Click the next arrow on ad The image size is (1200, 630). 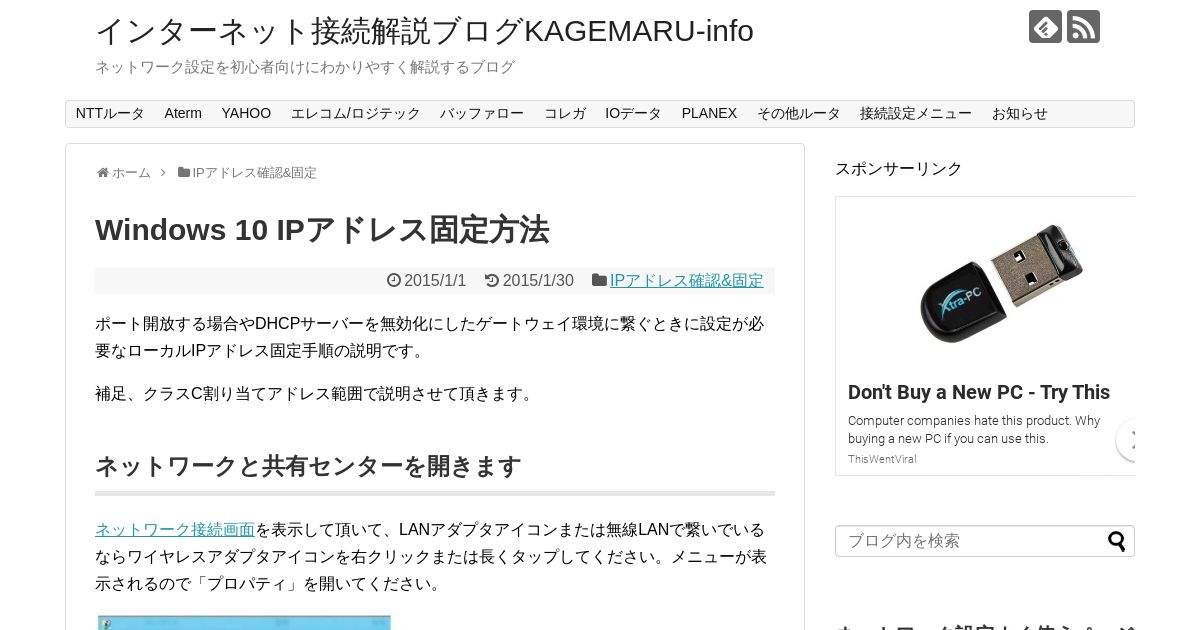click(1128, 440)
